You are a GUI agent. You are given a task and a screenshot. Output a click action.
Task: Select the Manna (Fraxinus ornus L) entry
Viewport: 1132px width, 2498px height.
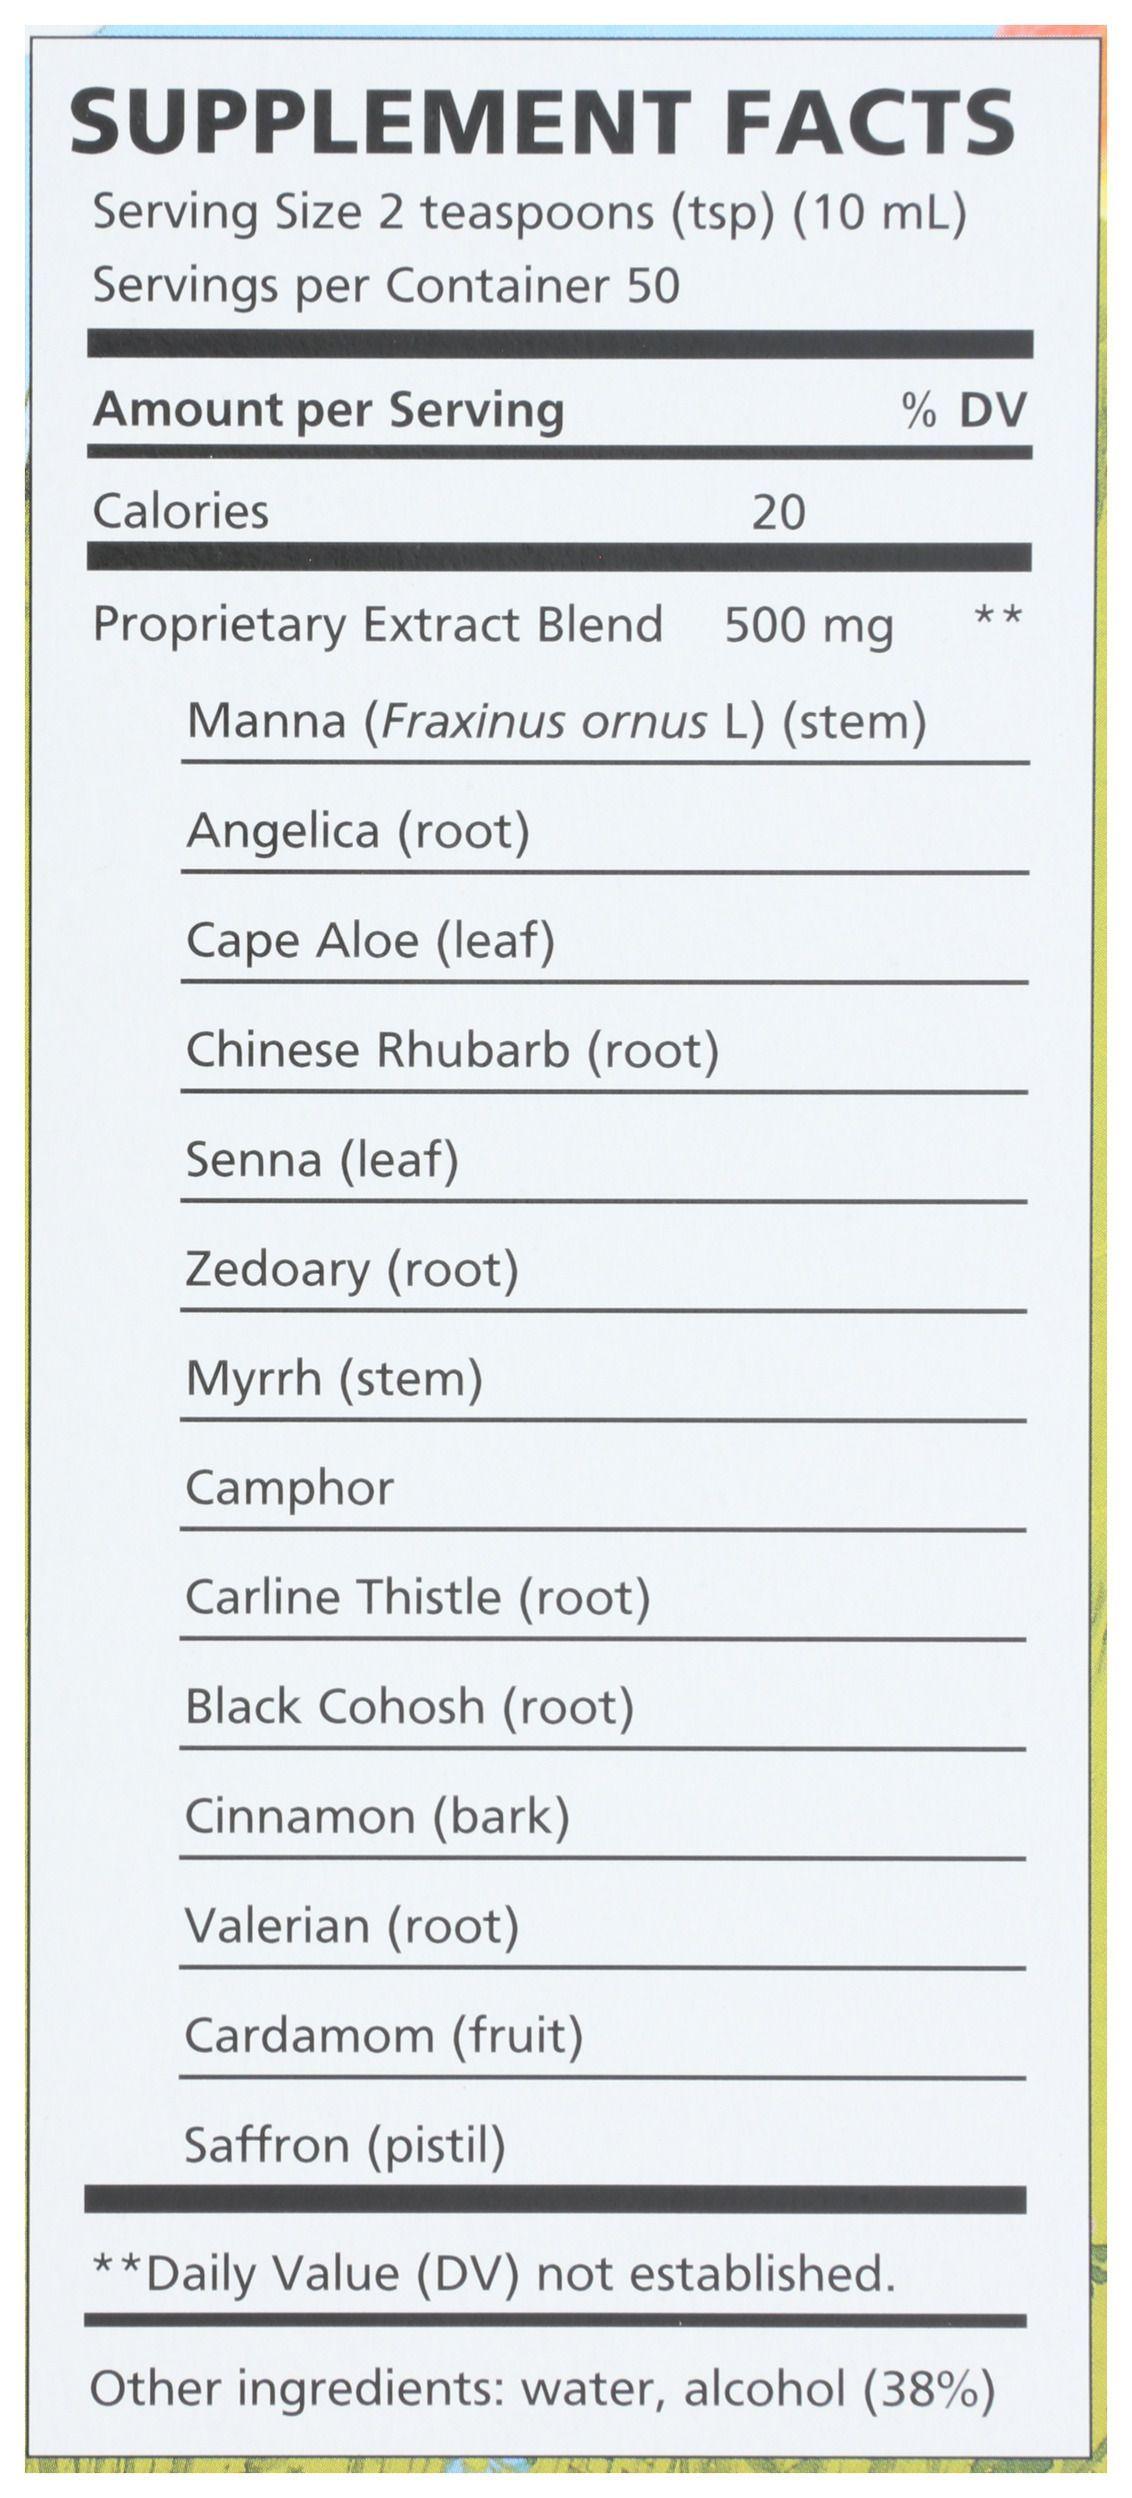557,721
